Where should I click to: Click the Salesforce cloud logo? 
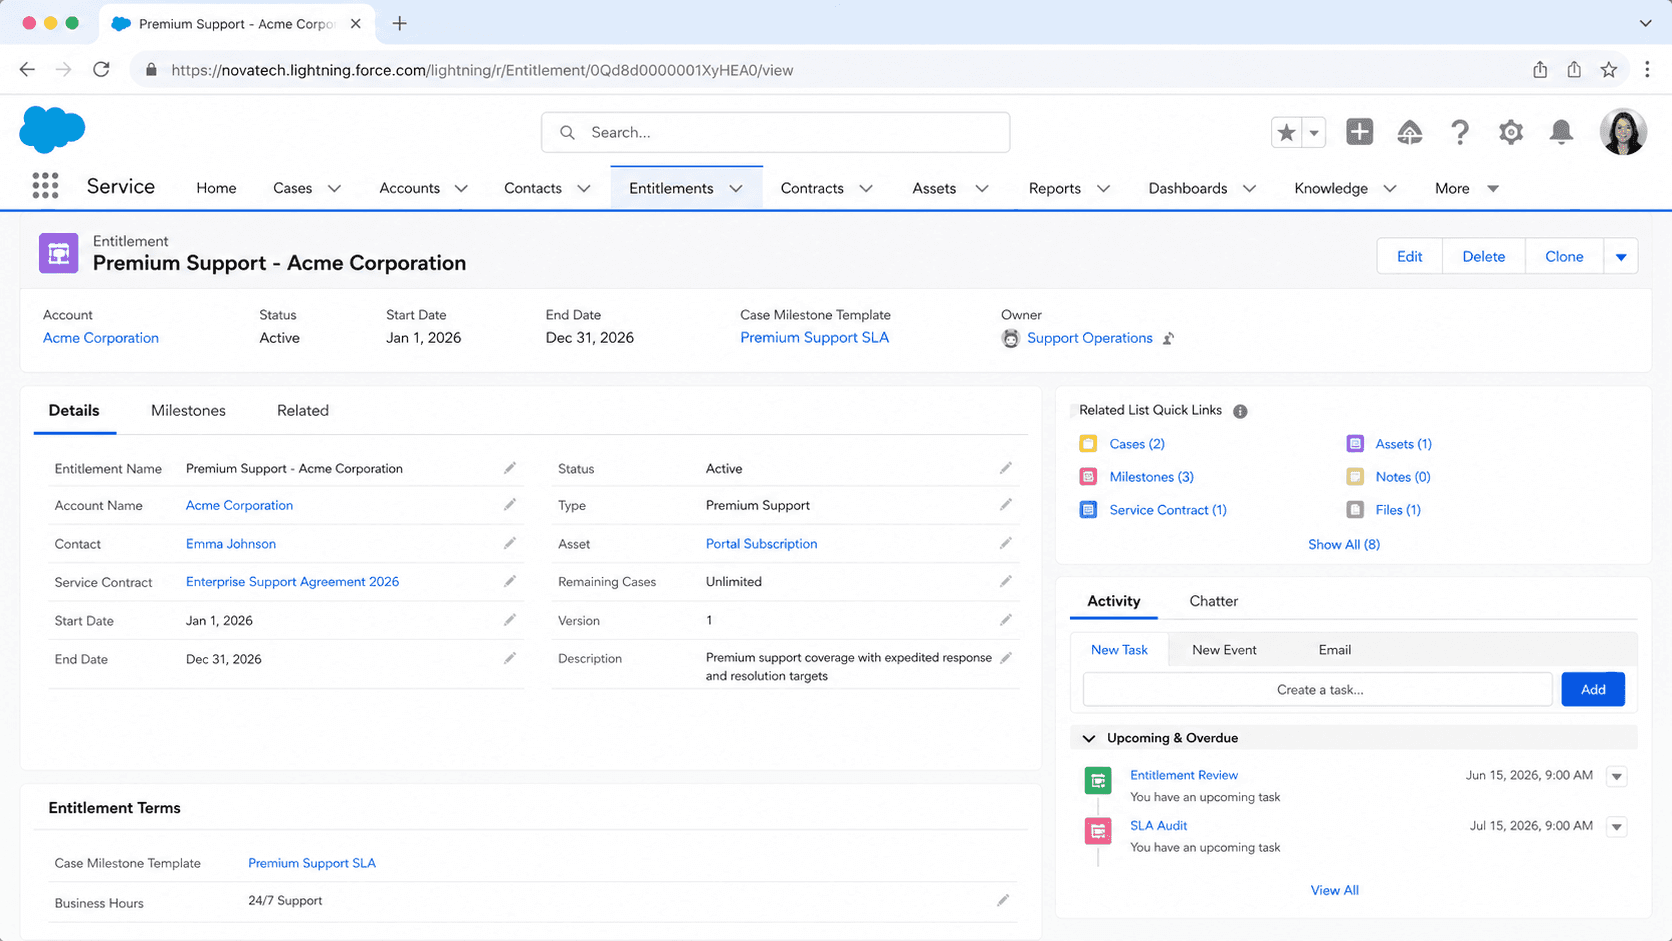coord(52,130)
